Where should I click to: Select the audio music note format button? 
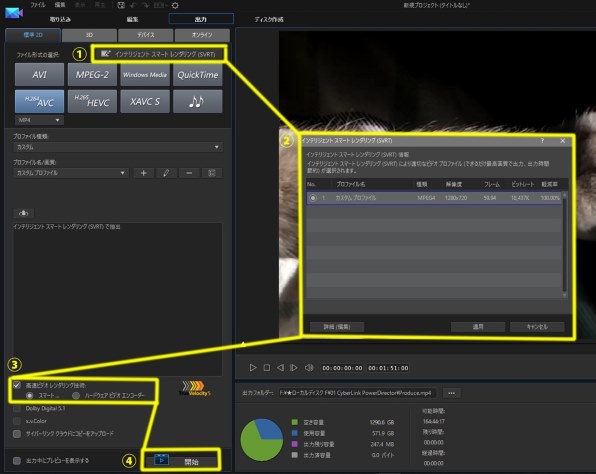tap(198, 101)
